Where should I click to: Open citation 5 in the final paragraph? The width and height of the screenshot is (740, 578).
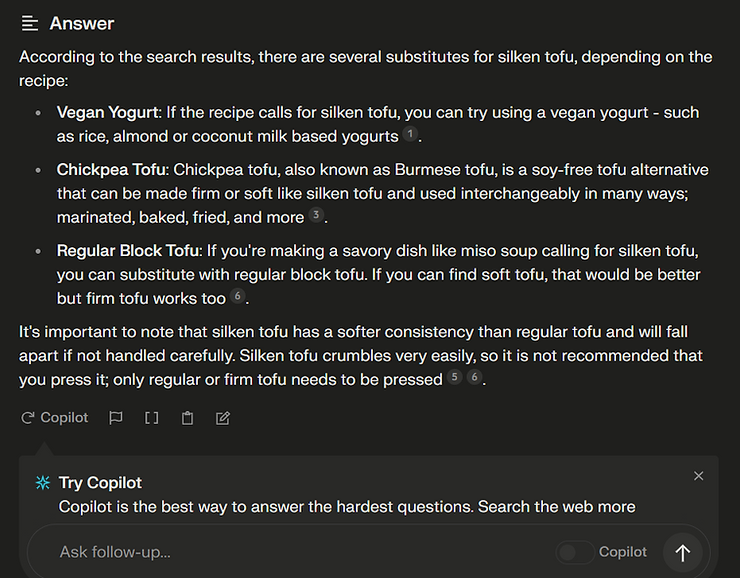[455, 378]
